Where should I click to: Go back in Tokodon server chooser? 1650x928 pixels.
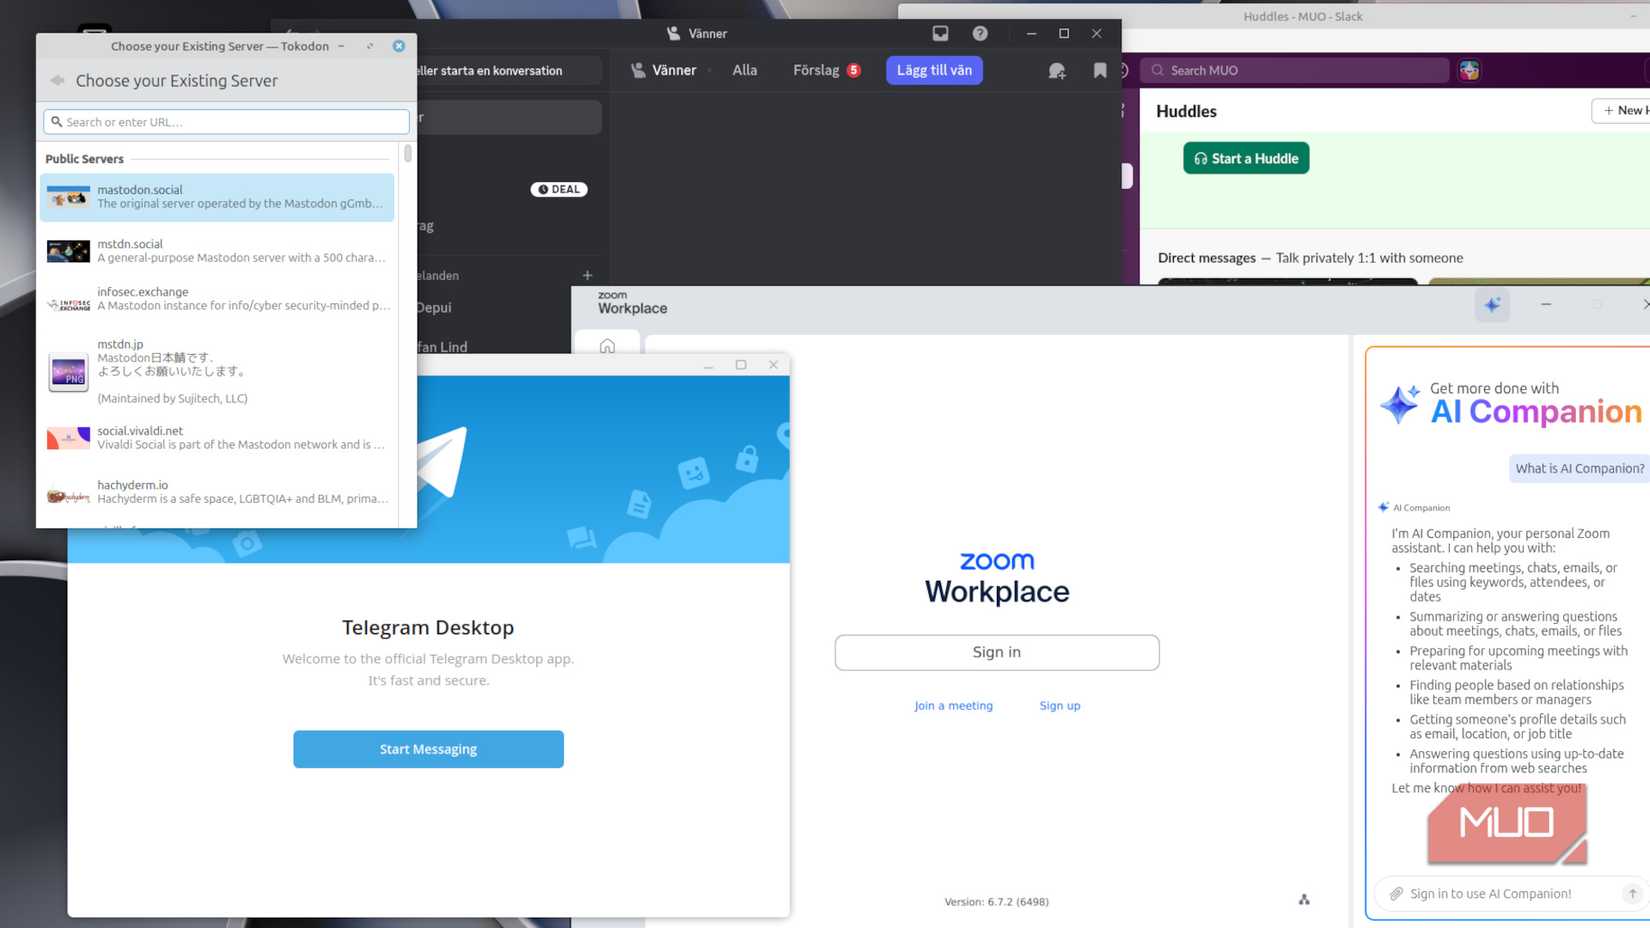(57, 81)
